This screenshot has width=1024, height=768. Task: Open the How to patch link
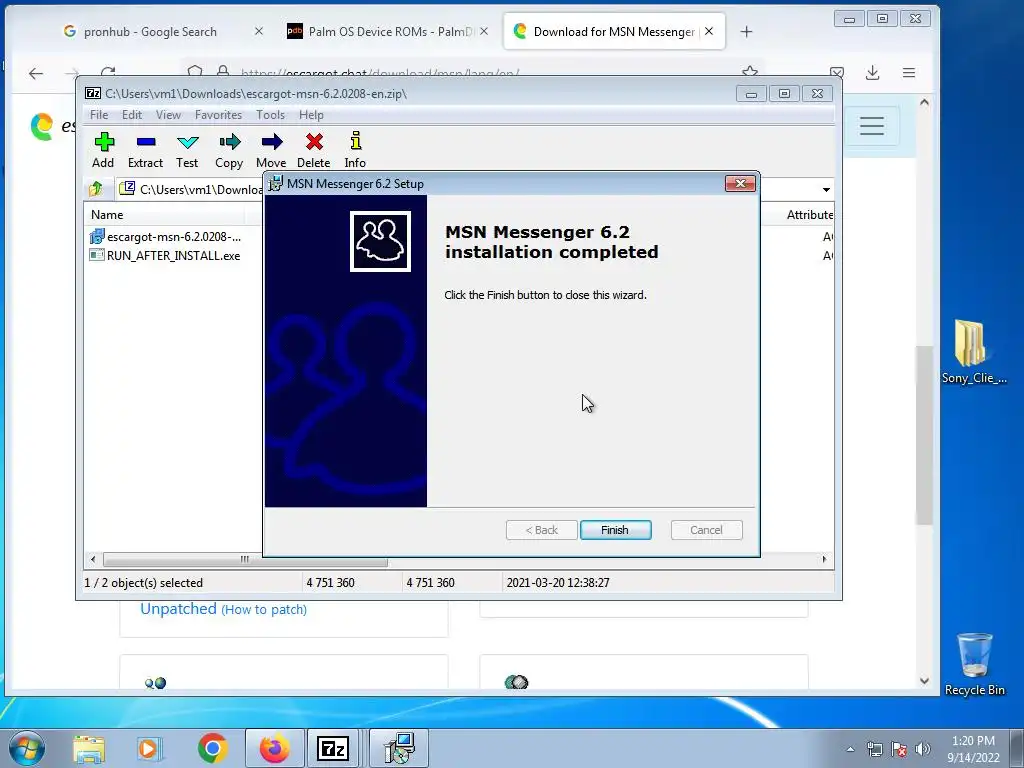[x=264, y=609]
